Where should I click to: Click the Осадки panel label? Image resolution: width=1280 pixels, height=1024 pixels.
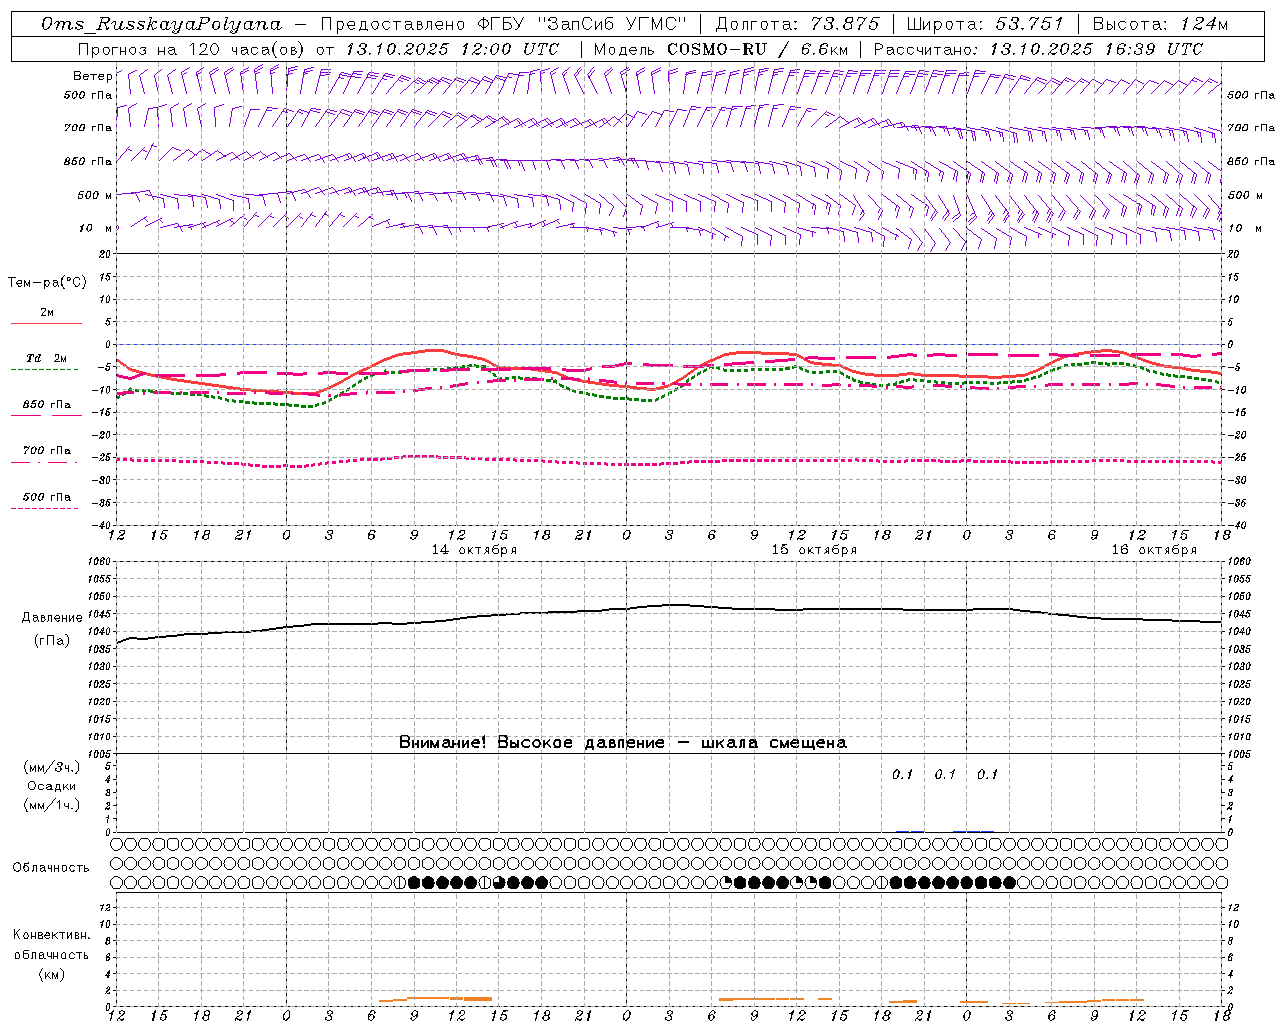point(52,786)
